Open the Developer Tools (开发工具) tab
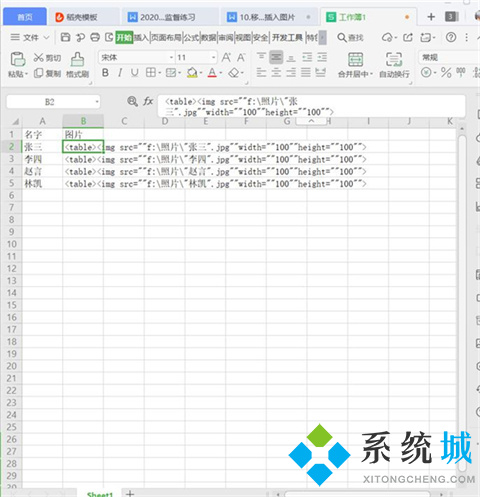 287,37
